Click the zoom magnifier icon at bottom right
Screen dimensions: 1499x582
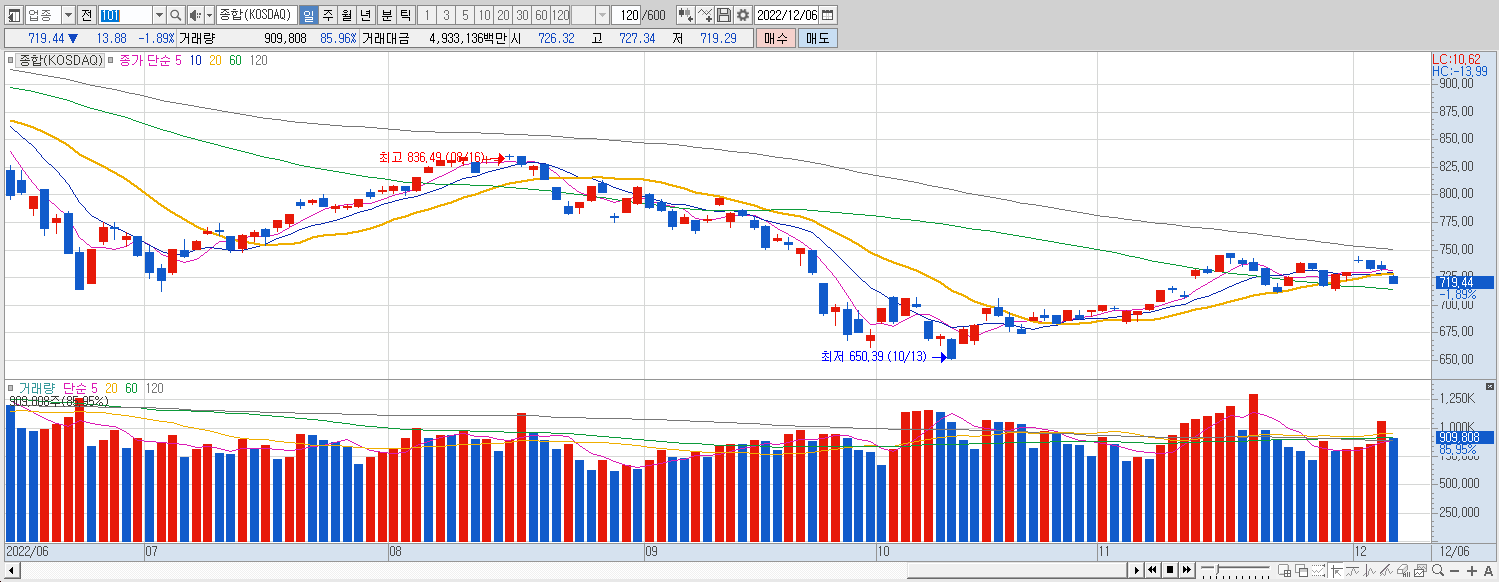click(x=1438, y=571)
